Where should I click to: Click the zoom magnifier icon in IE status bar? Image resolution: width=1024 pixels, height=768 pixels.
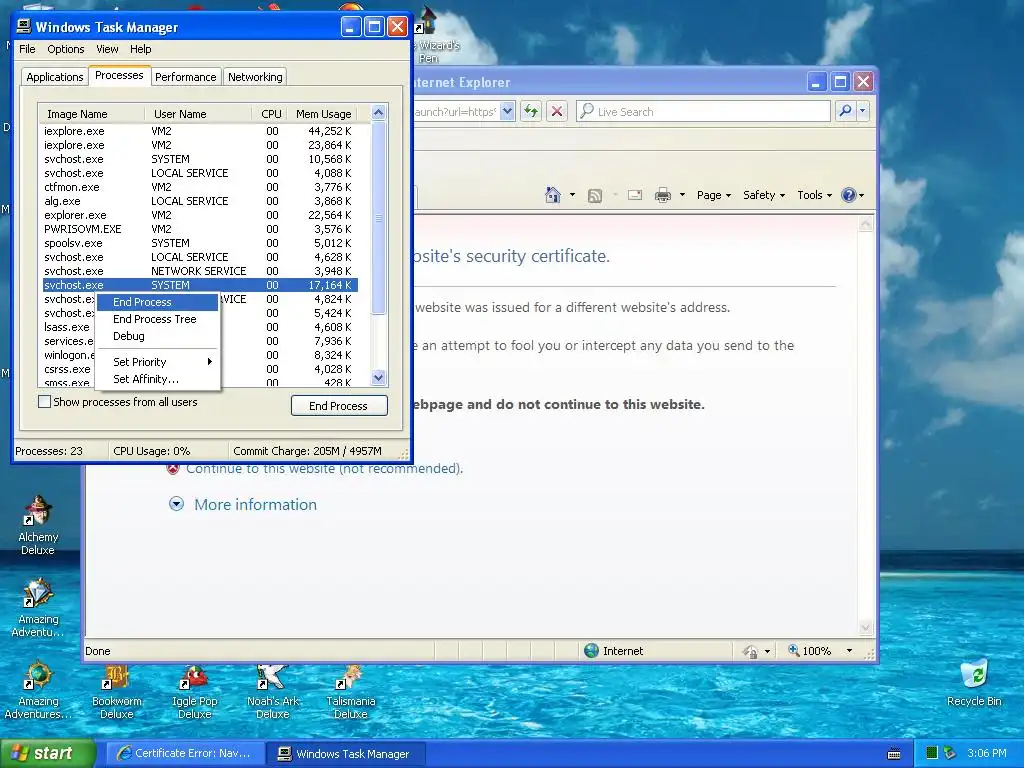[793, 650]
